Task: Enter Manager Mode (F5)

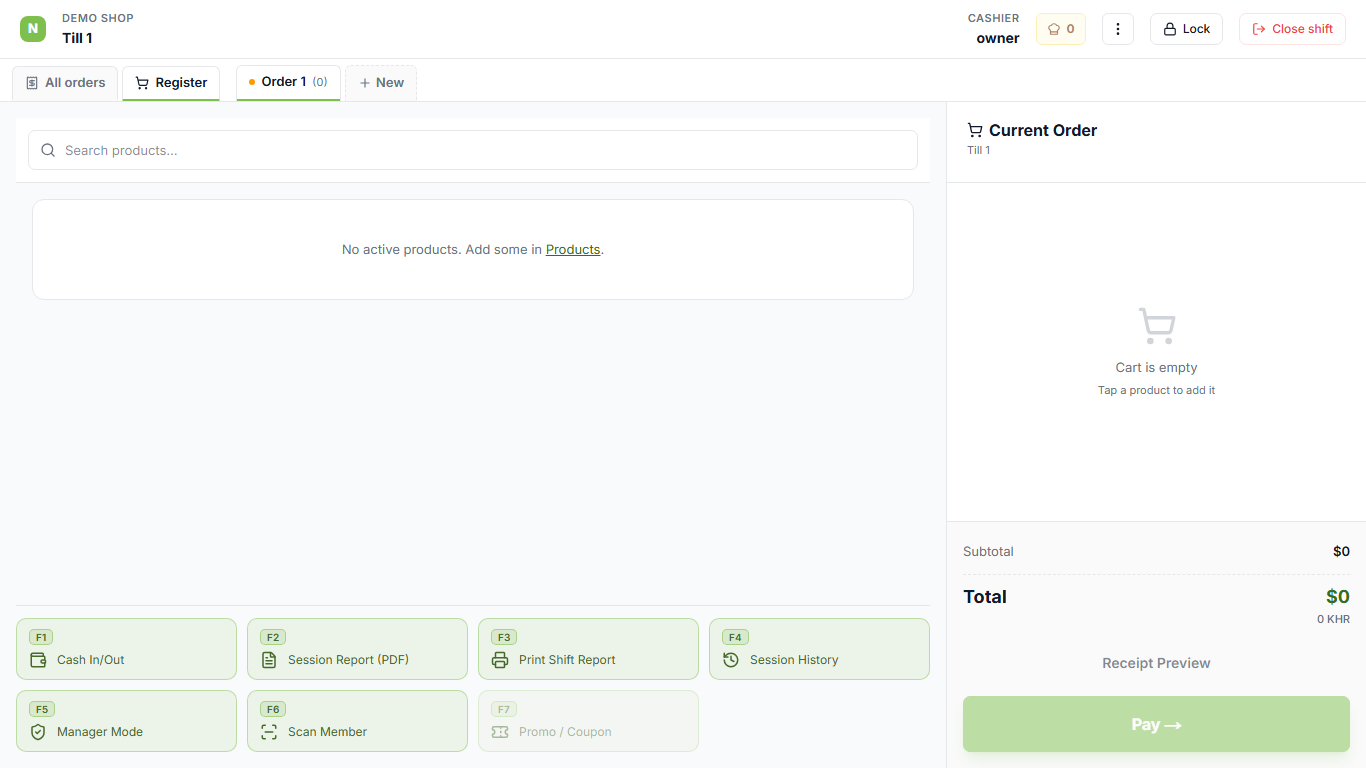Action: 127,721
